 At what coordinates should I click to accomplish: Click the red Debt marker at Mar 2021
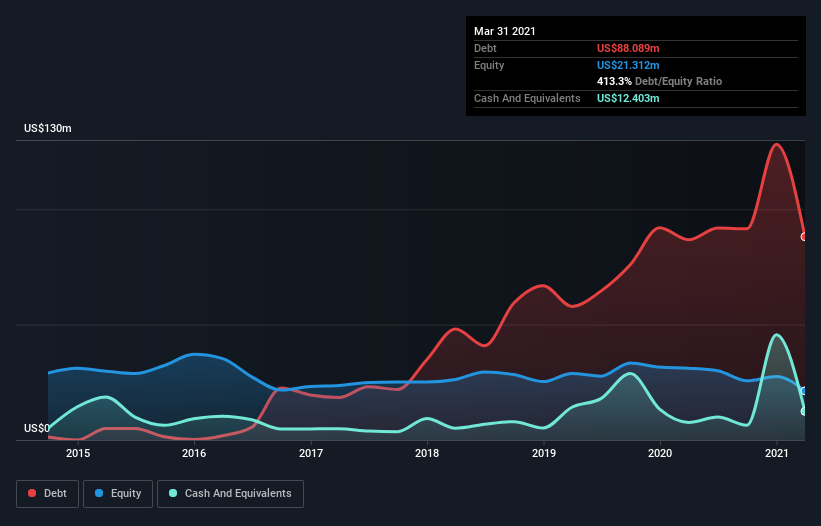tap(804, 237)
